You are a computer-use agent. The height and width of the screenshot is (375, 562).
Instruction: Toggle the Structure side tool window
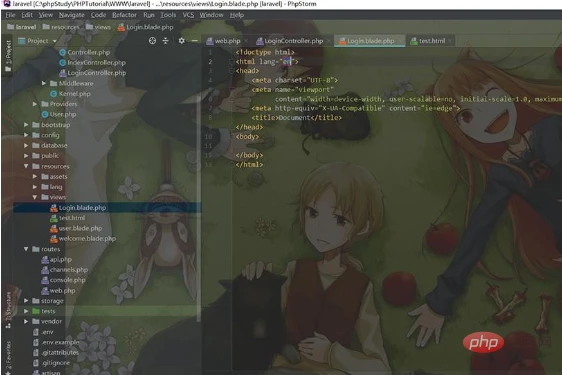pyautogui.click(x=8, y=310)
